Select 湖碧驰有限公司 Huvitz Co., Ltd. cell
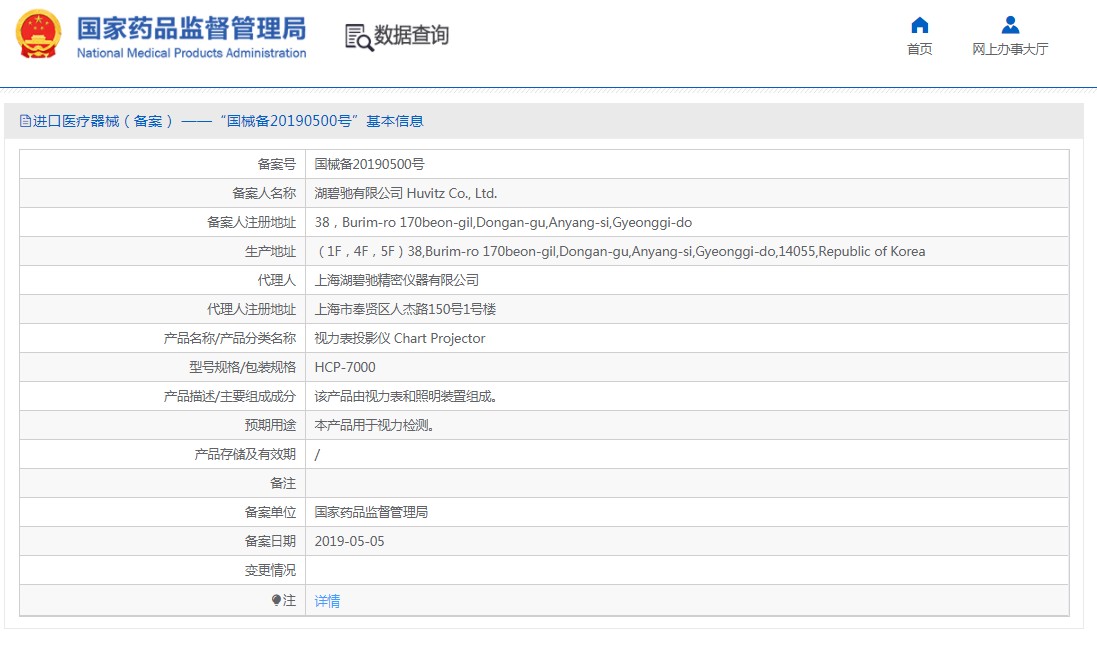The width and height of the screenshot is (1097, 646). coord(406,193)
